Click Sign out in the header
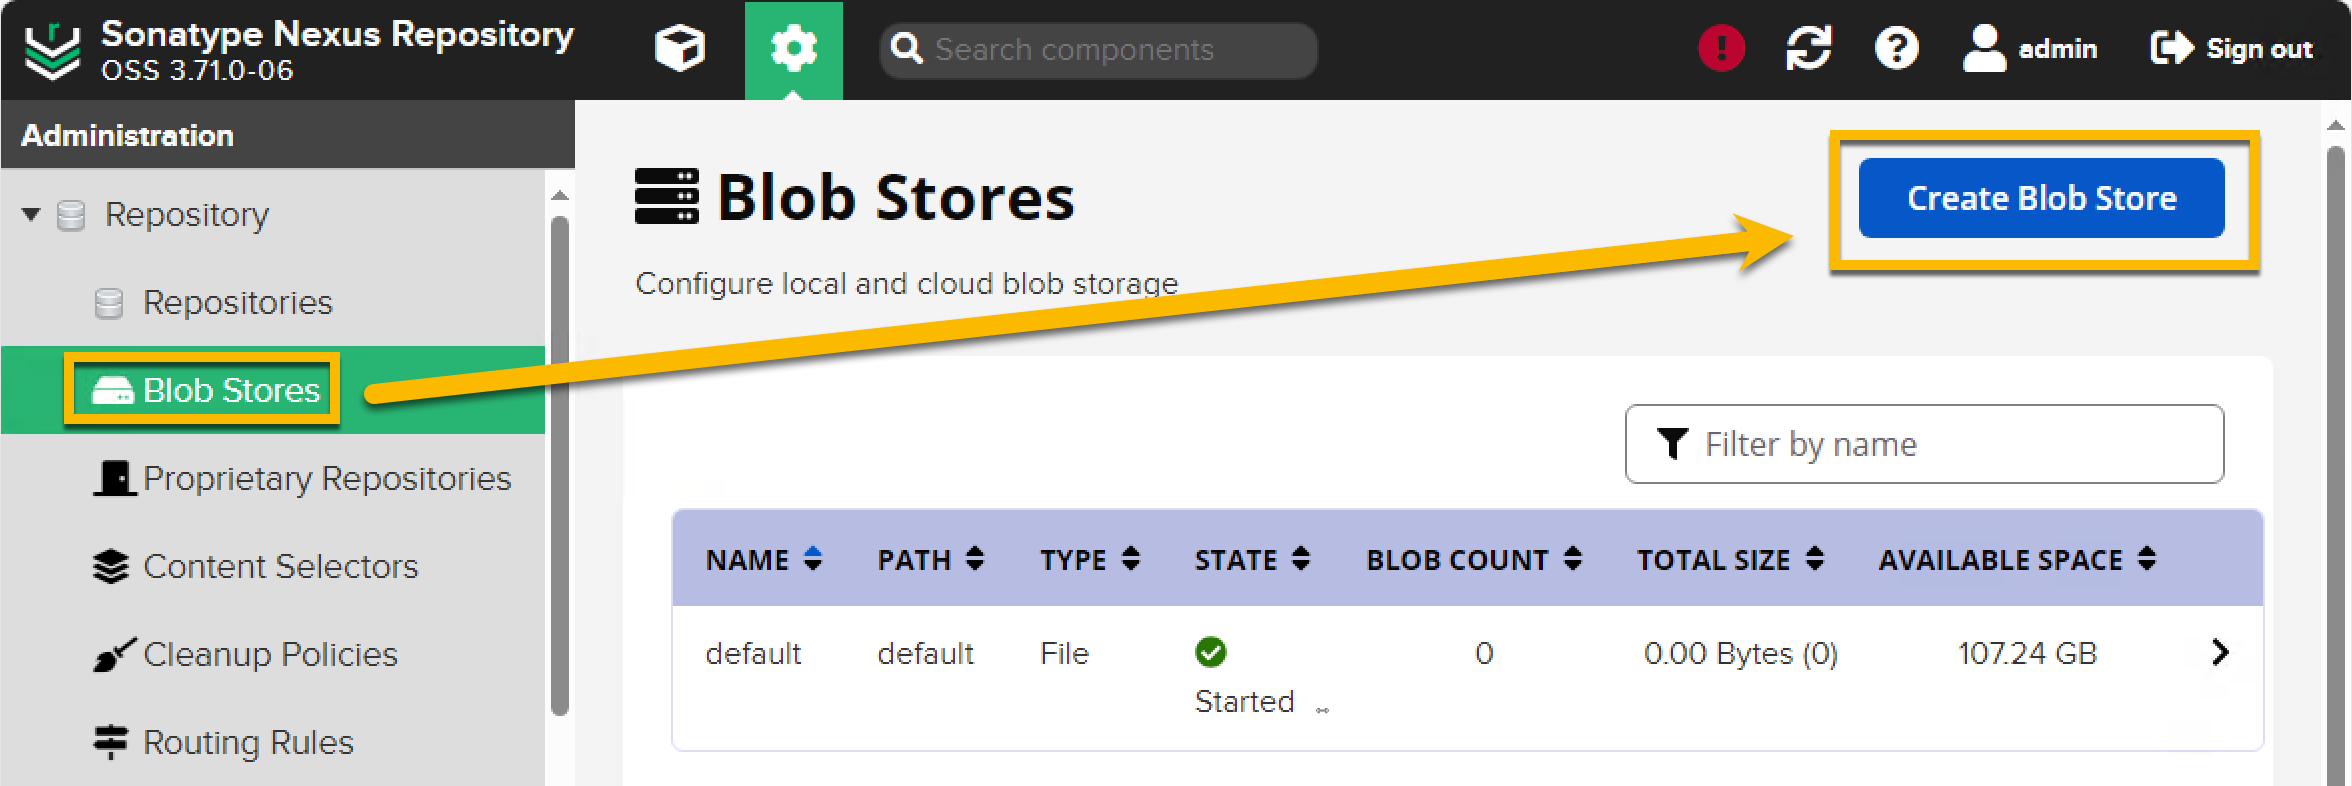The image size is (2352, 786). coord(2231,48)
